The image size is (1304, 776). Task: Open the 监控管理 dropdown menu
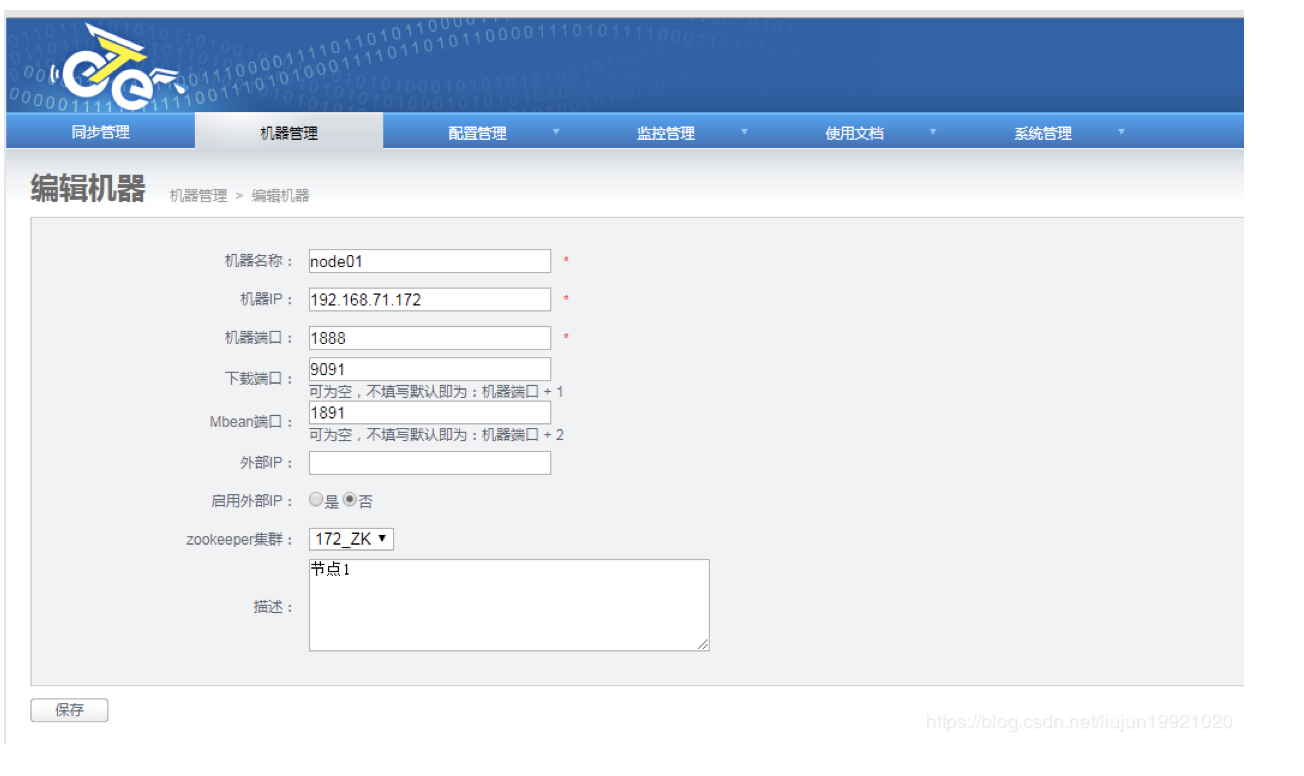click(x=665, y=131)
